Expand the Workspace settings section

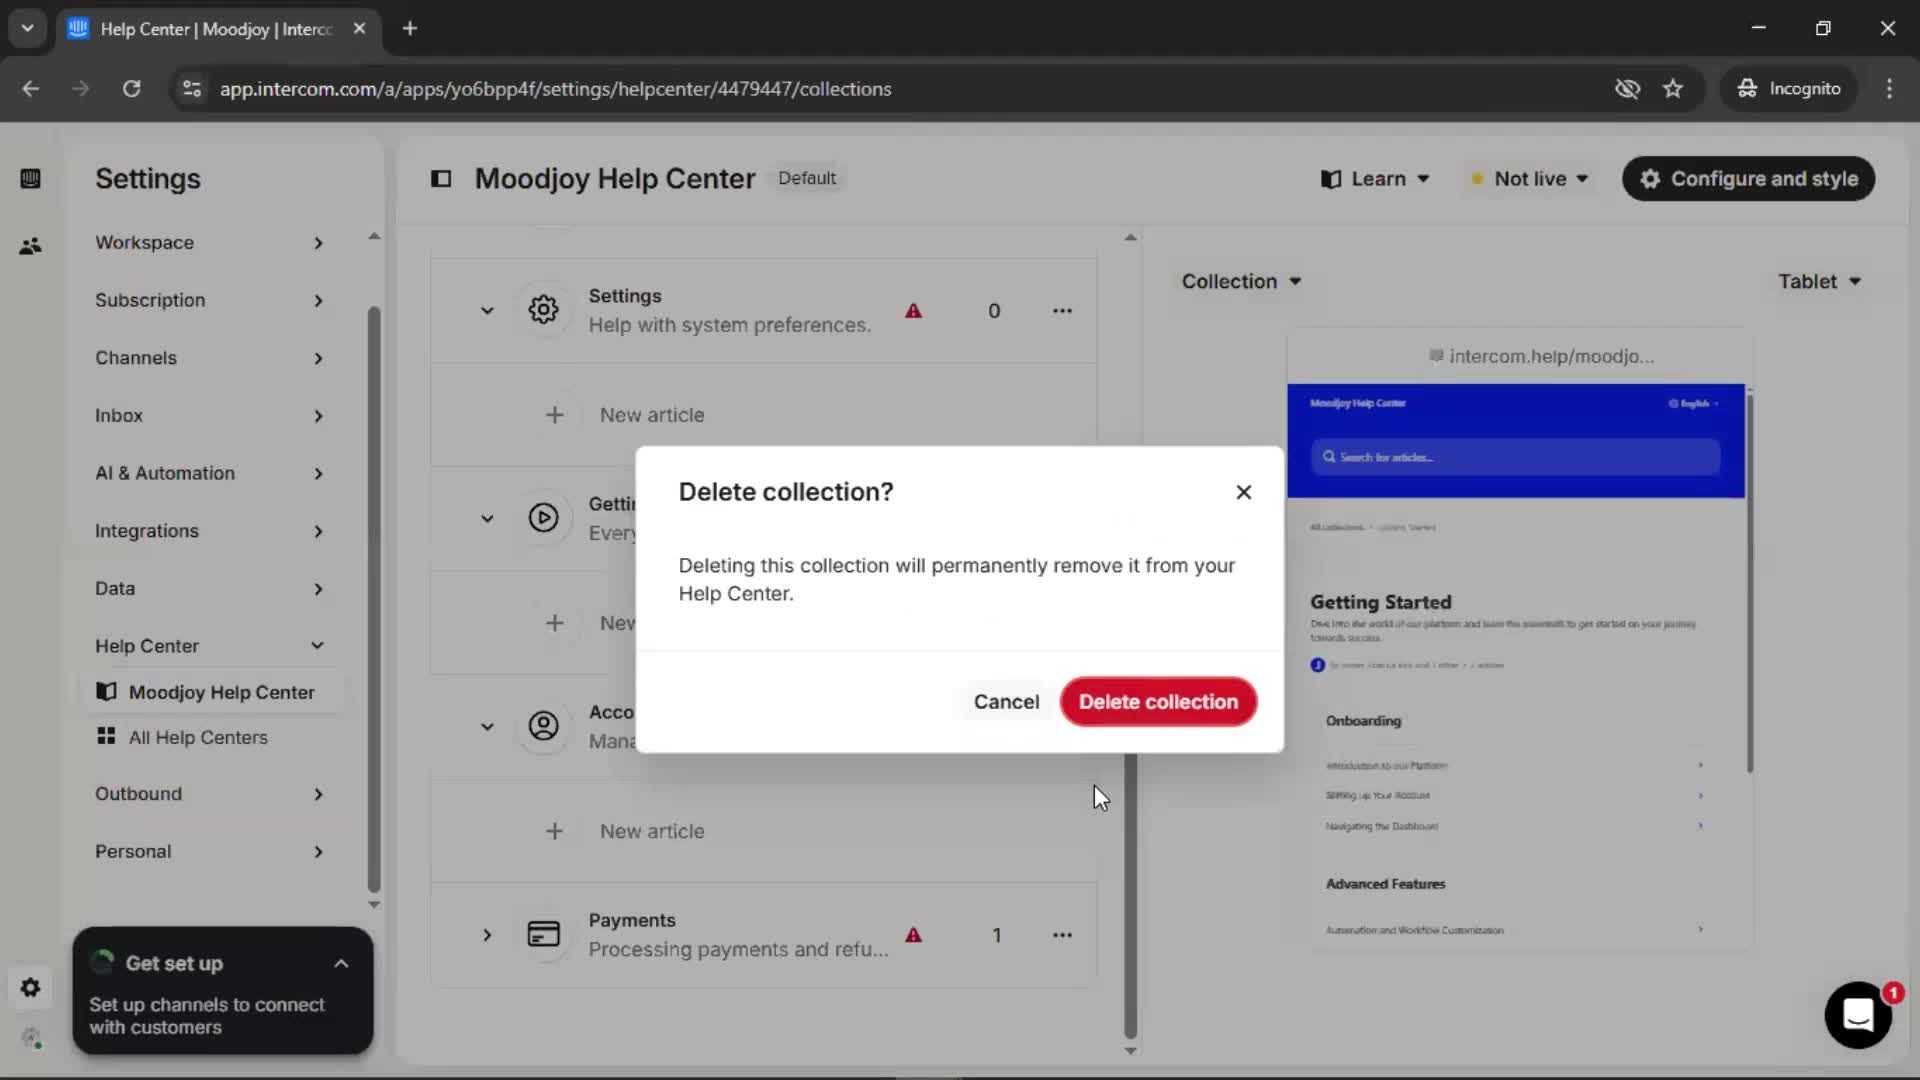point(208,243)
